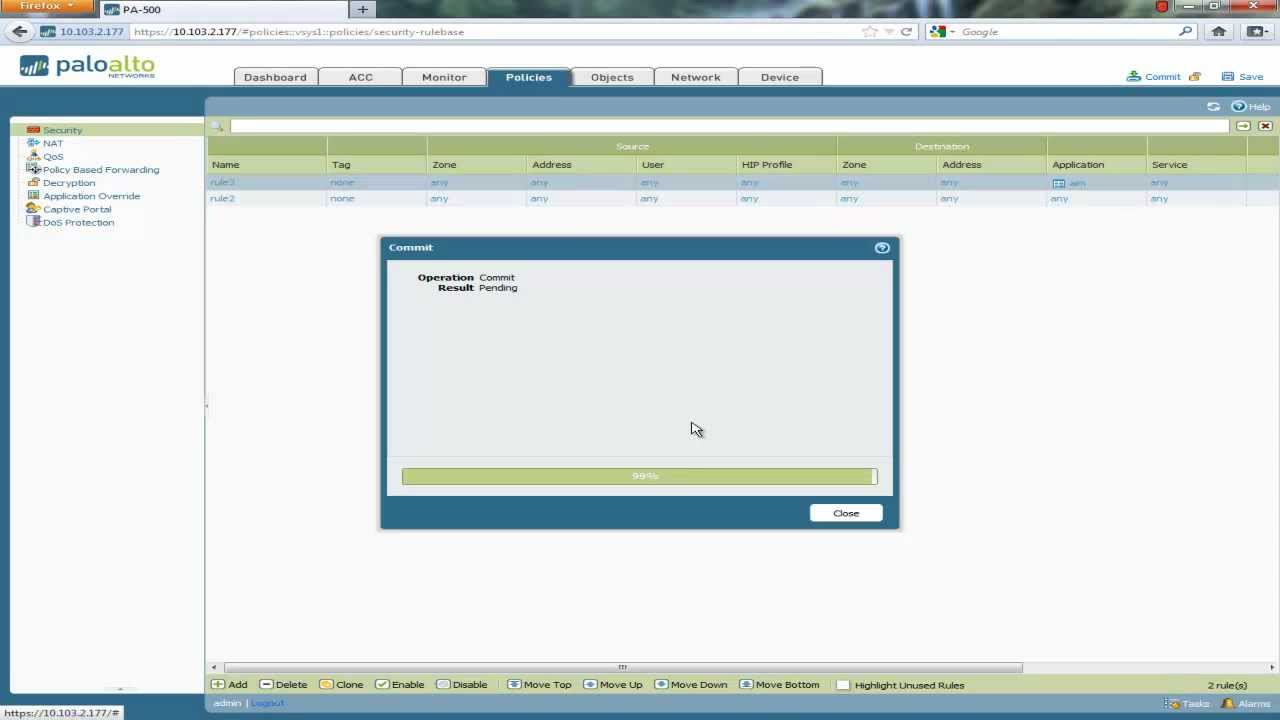Image resolution: width=1280 pixels, height=720 pixels.
Task: Go to Firefox home page icon
Action: tap(1218, 31)
